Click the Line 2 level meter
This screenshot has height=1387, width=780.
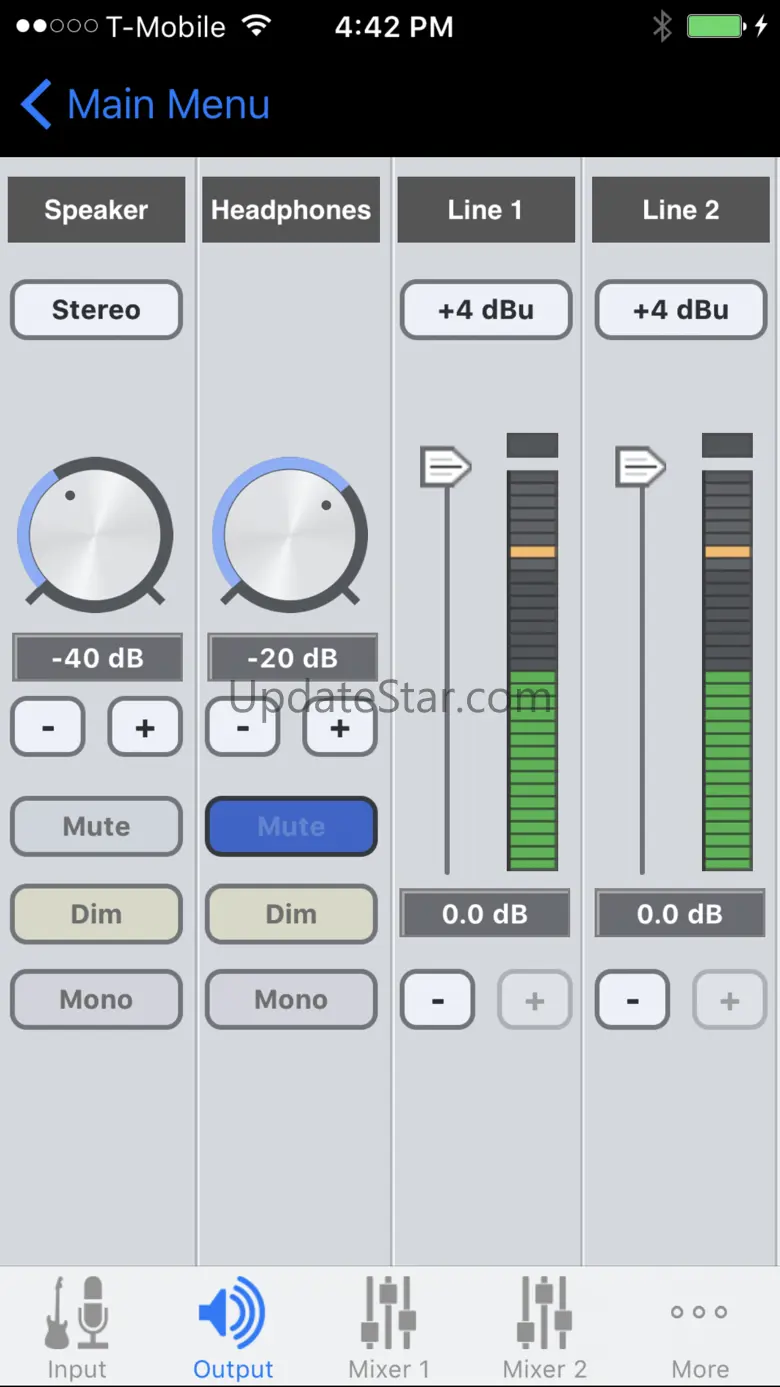click(x=727, y=670)
